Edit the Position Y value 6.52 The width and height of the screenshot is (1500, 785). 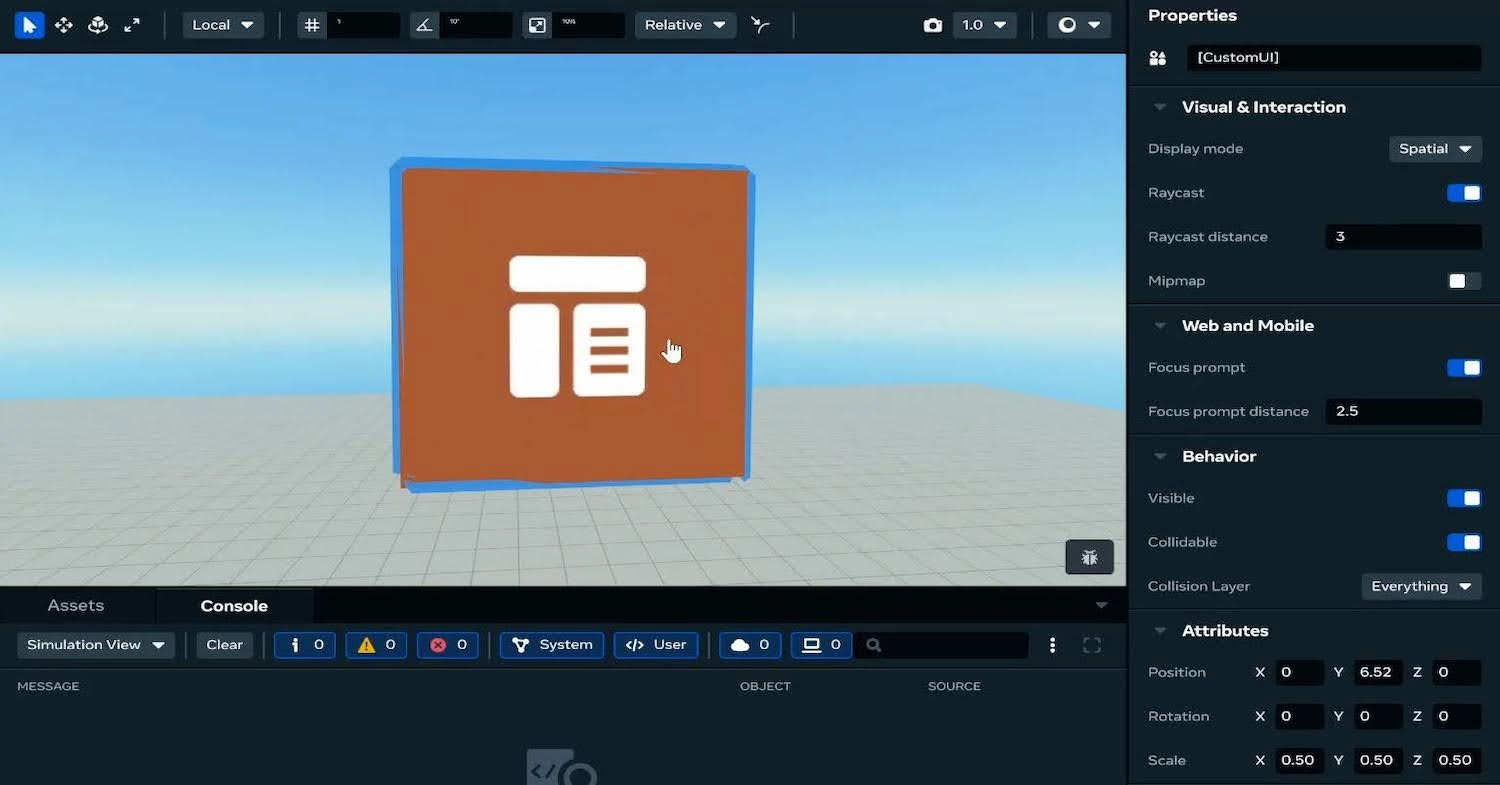(x=1378, y=672)
